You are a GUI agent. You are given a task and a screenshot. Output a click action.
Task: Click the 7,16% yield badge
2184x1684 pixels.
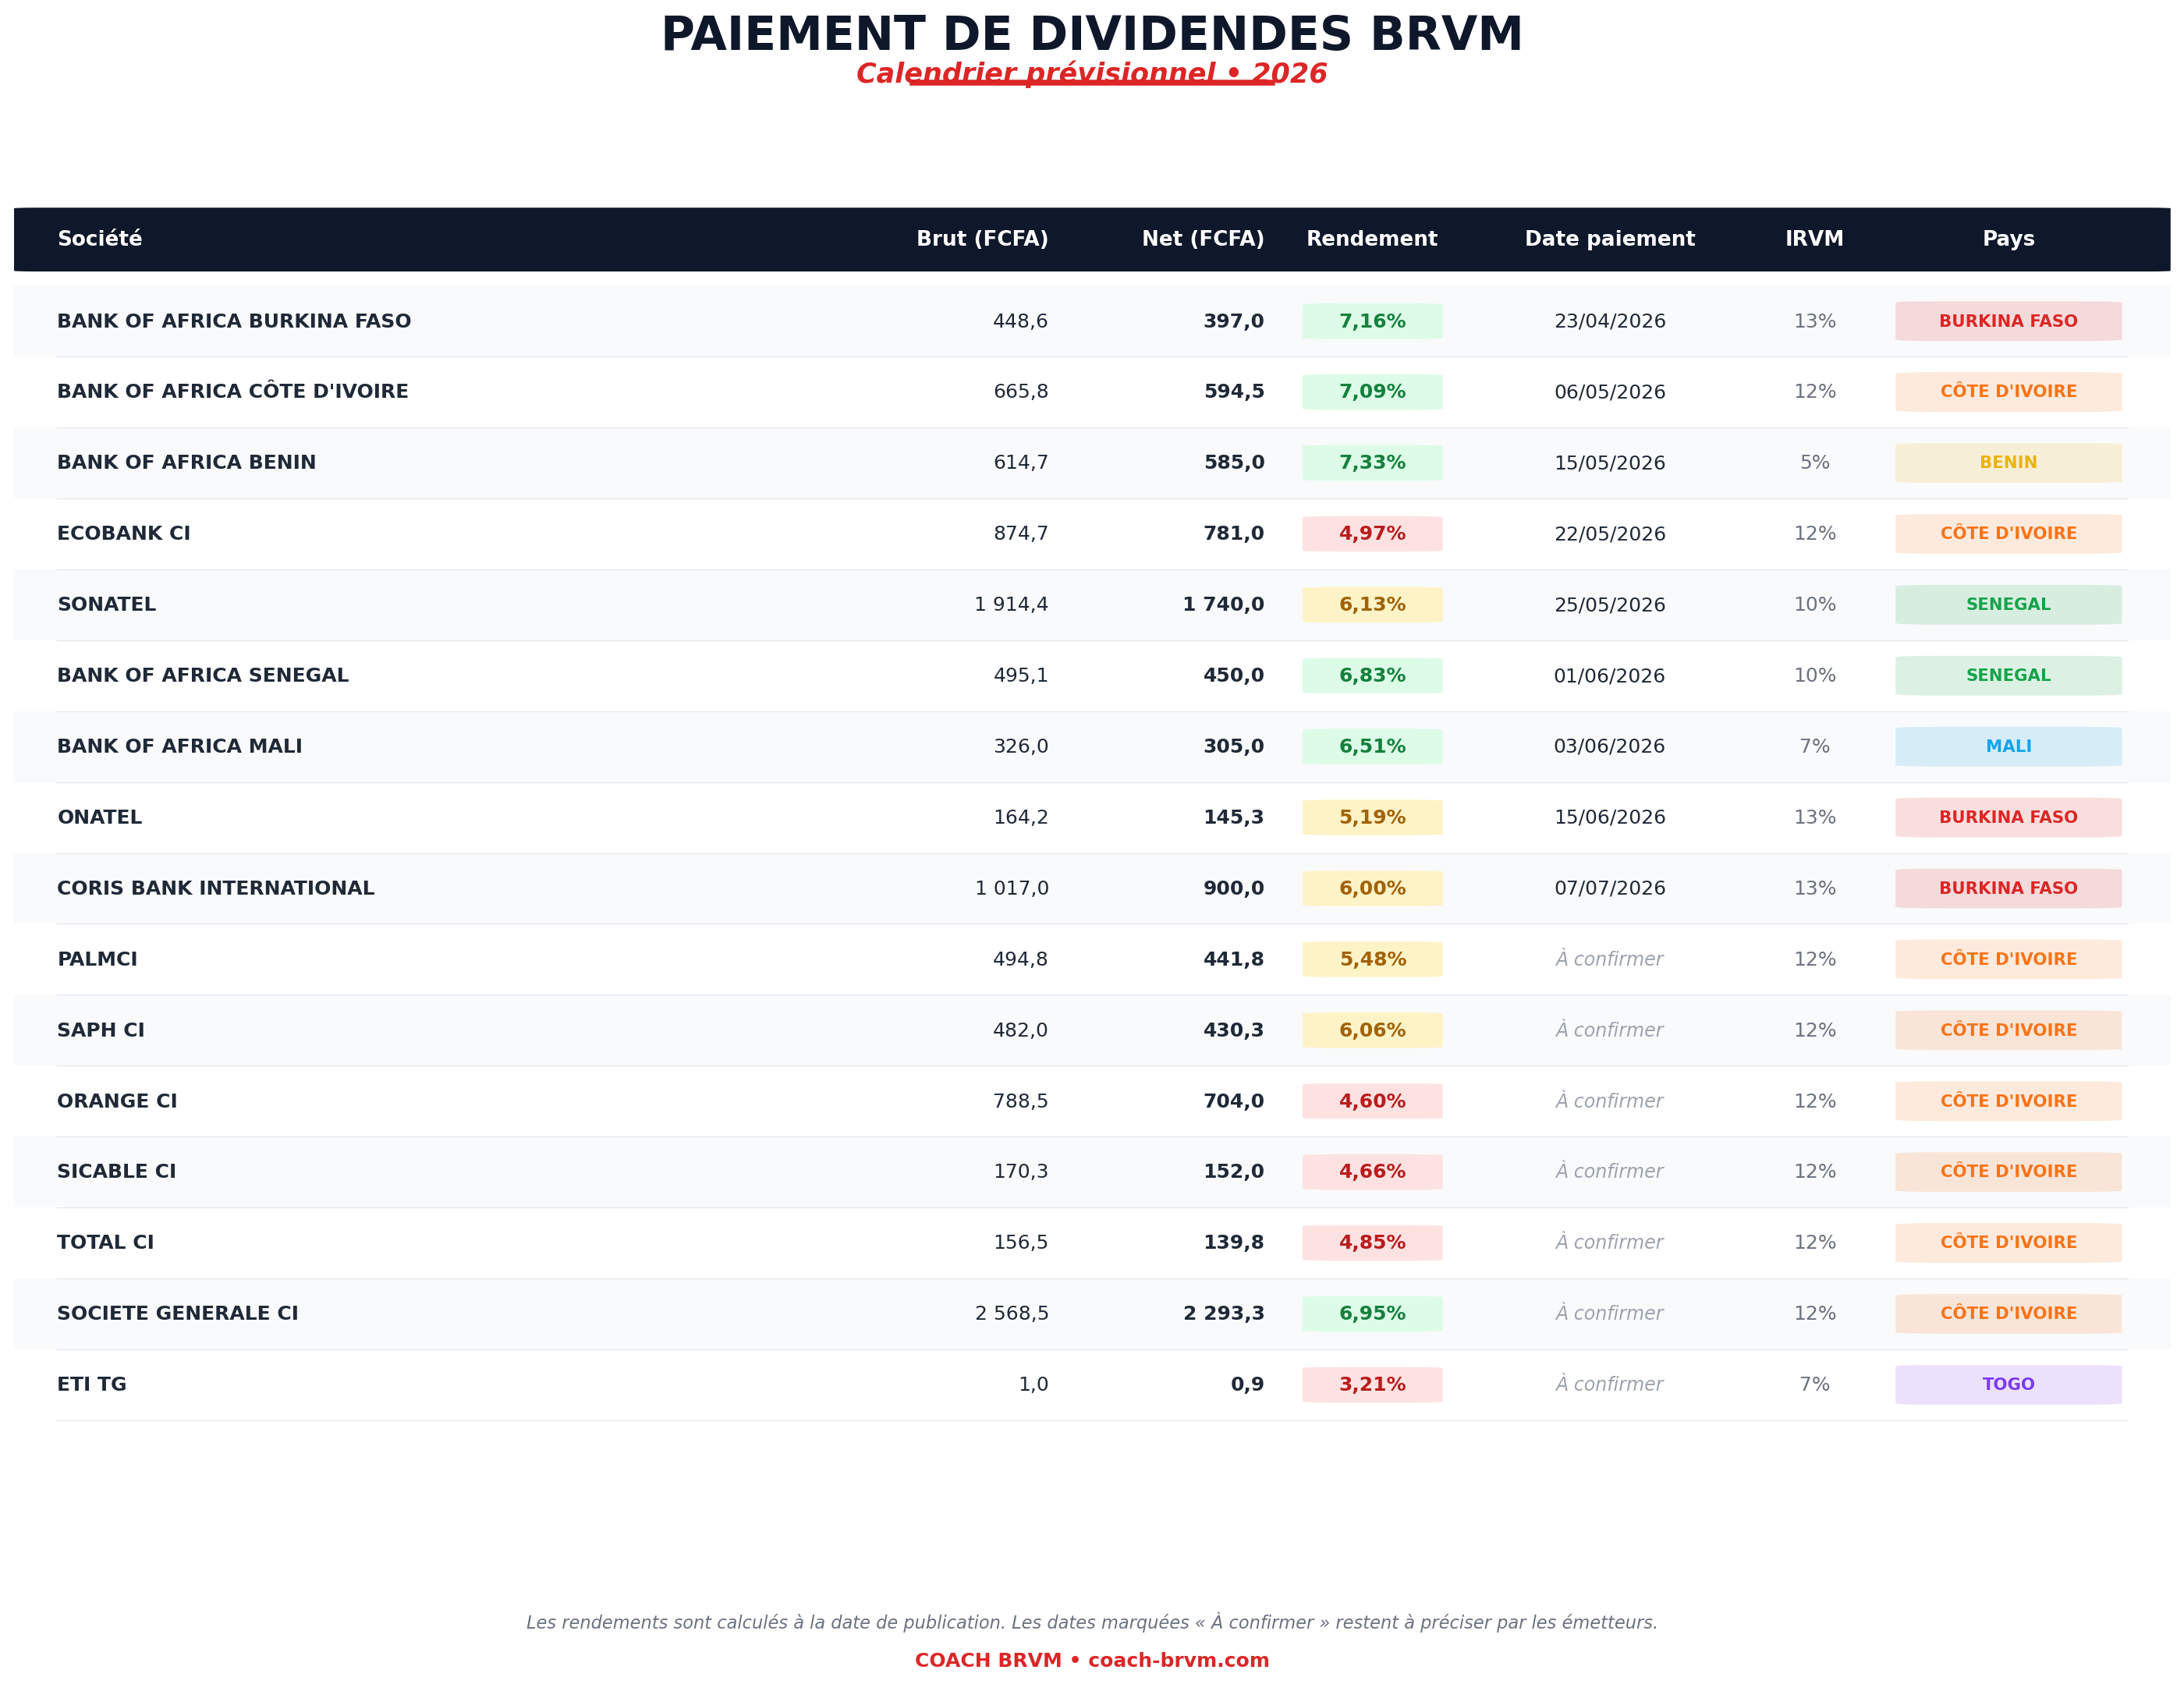coord(1372,321)
